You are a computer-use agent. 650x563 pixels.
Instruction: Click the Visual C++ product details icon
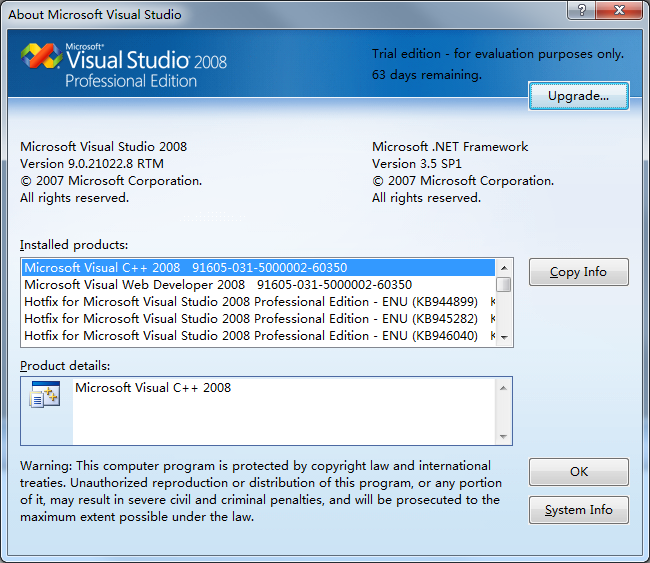pyautogui.click(x=45, y=394)
